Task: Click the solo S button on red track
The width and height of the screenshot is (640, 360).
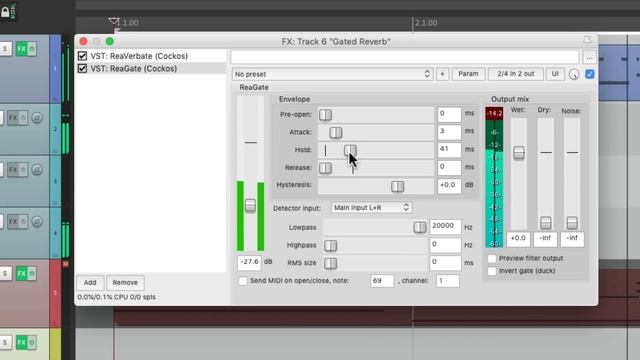Action: coord(5,273)
